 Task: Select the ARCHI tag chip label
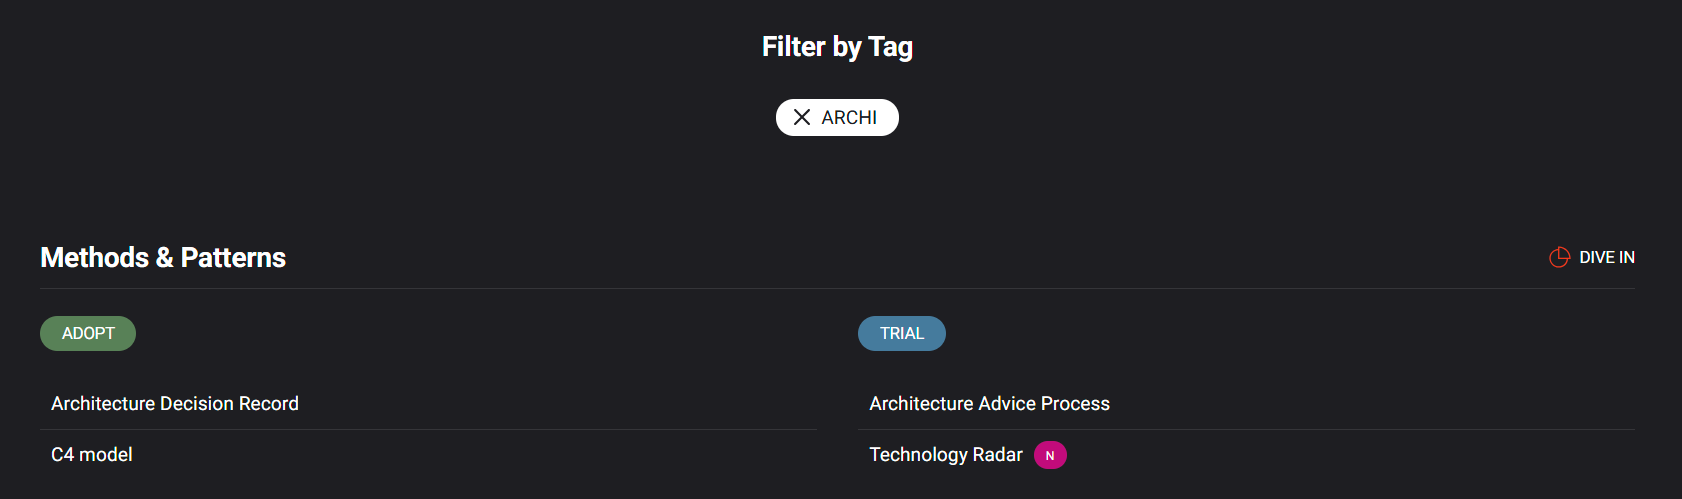[849, 117]
